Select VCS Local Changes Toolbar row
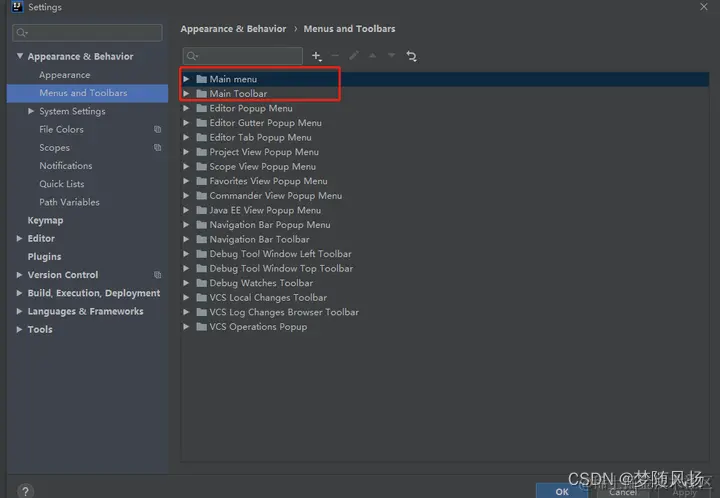Screen dimensions: 720x498 (445, 297)
